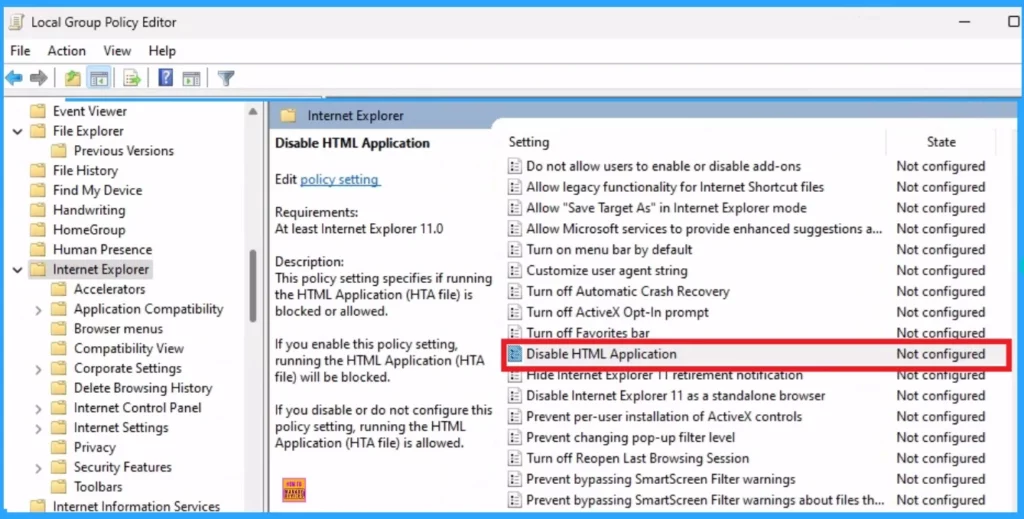
Task: Click the tree pane scroll up arrow
Action: click(253, 112)
